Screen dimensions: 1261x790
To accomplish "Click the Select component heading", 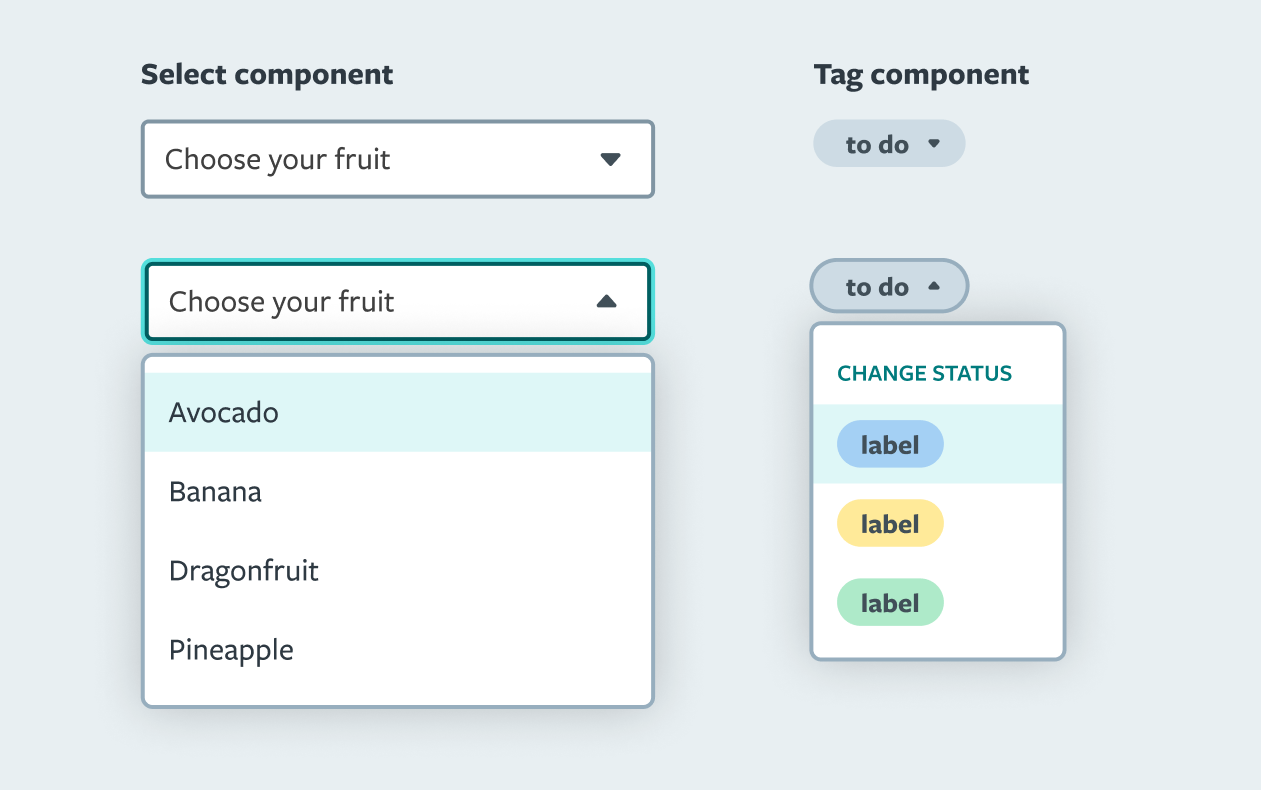I will pyautogui.click(x=267, y=75).
